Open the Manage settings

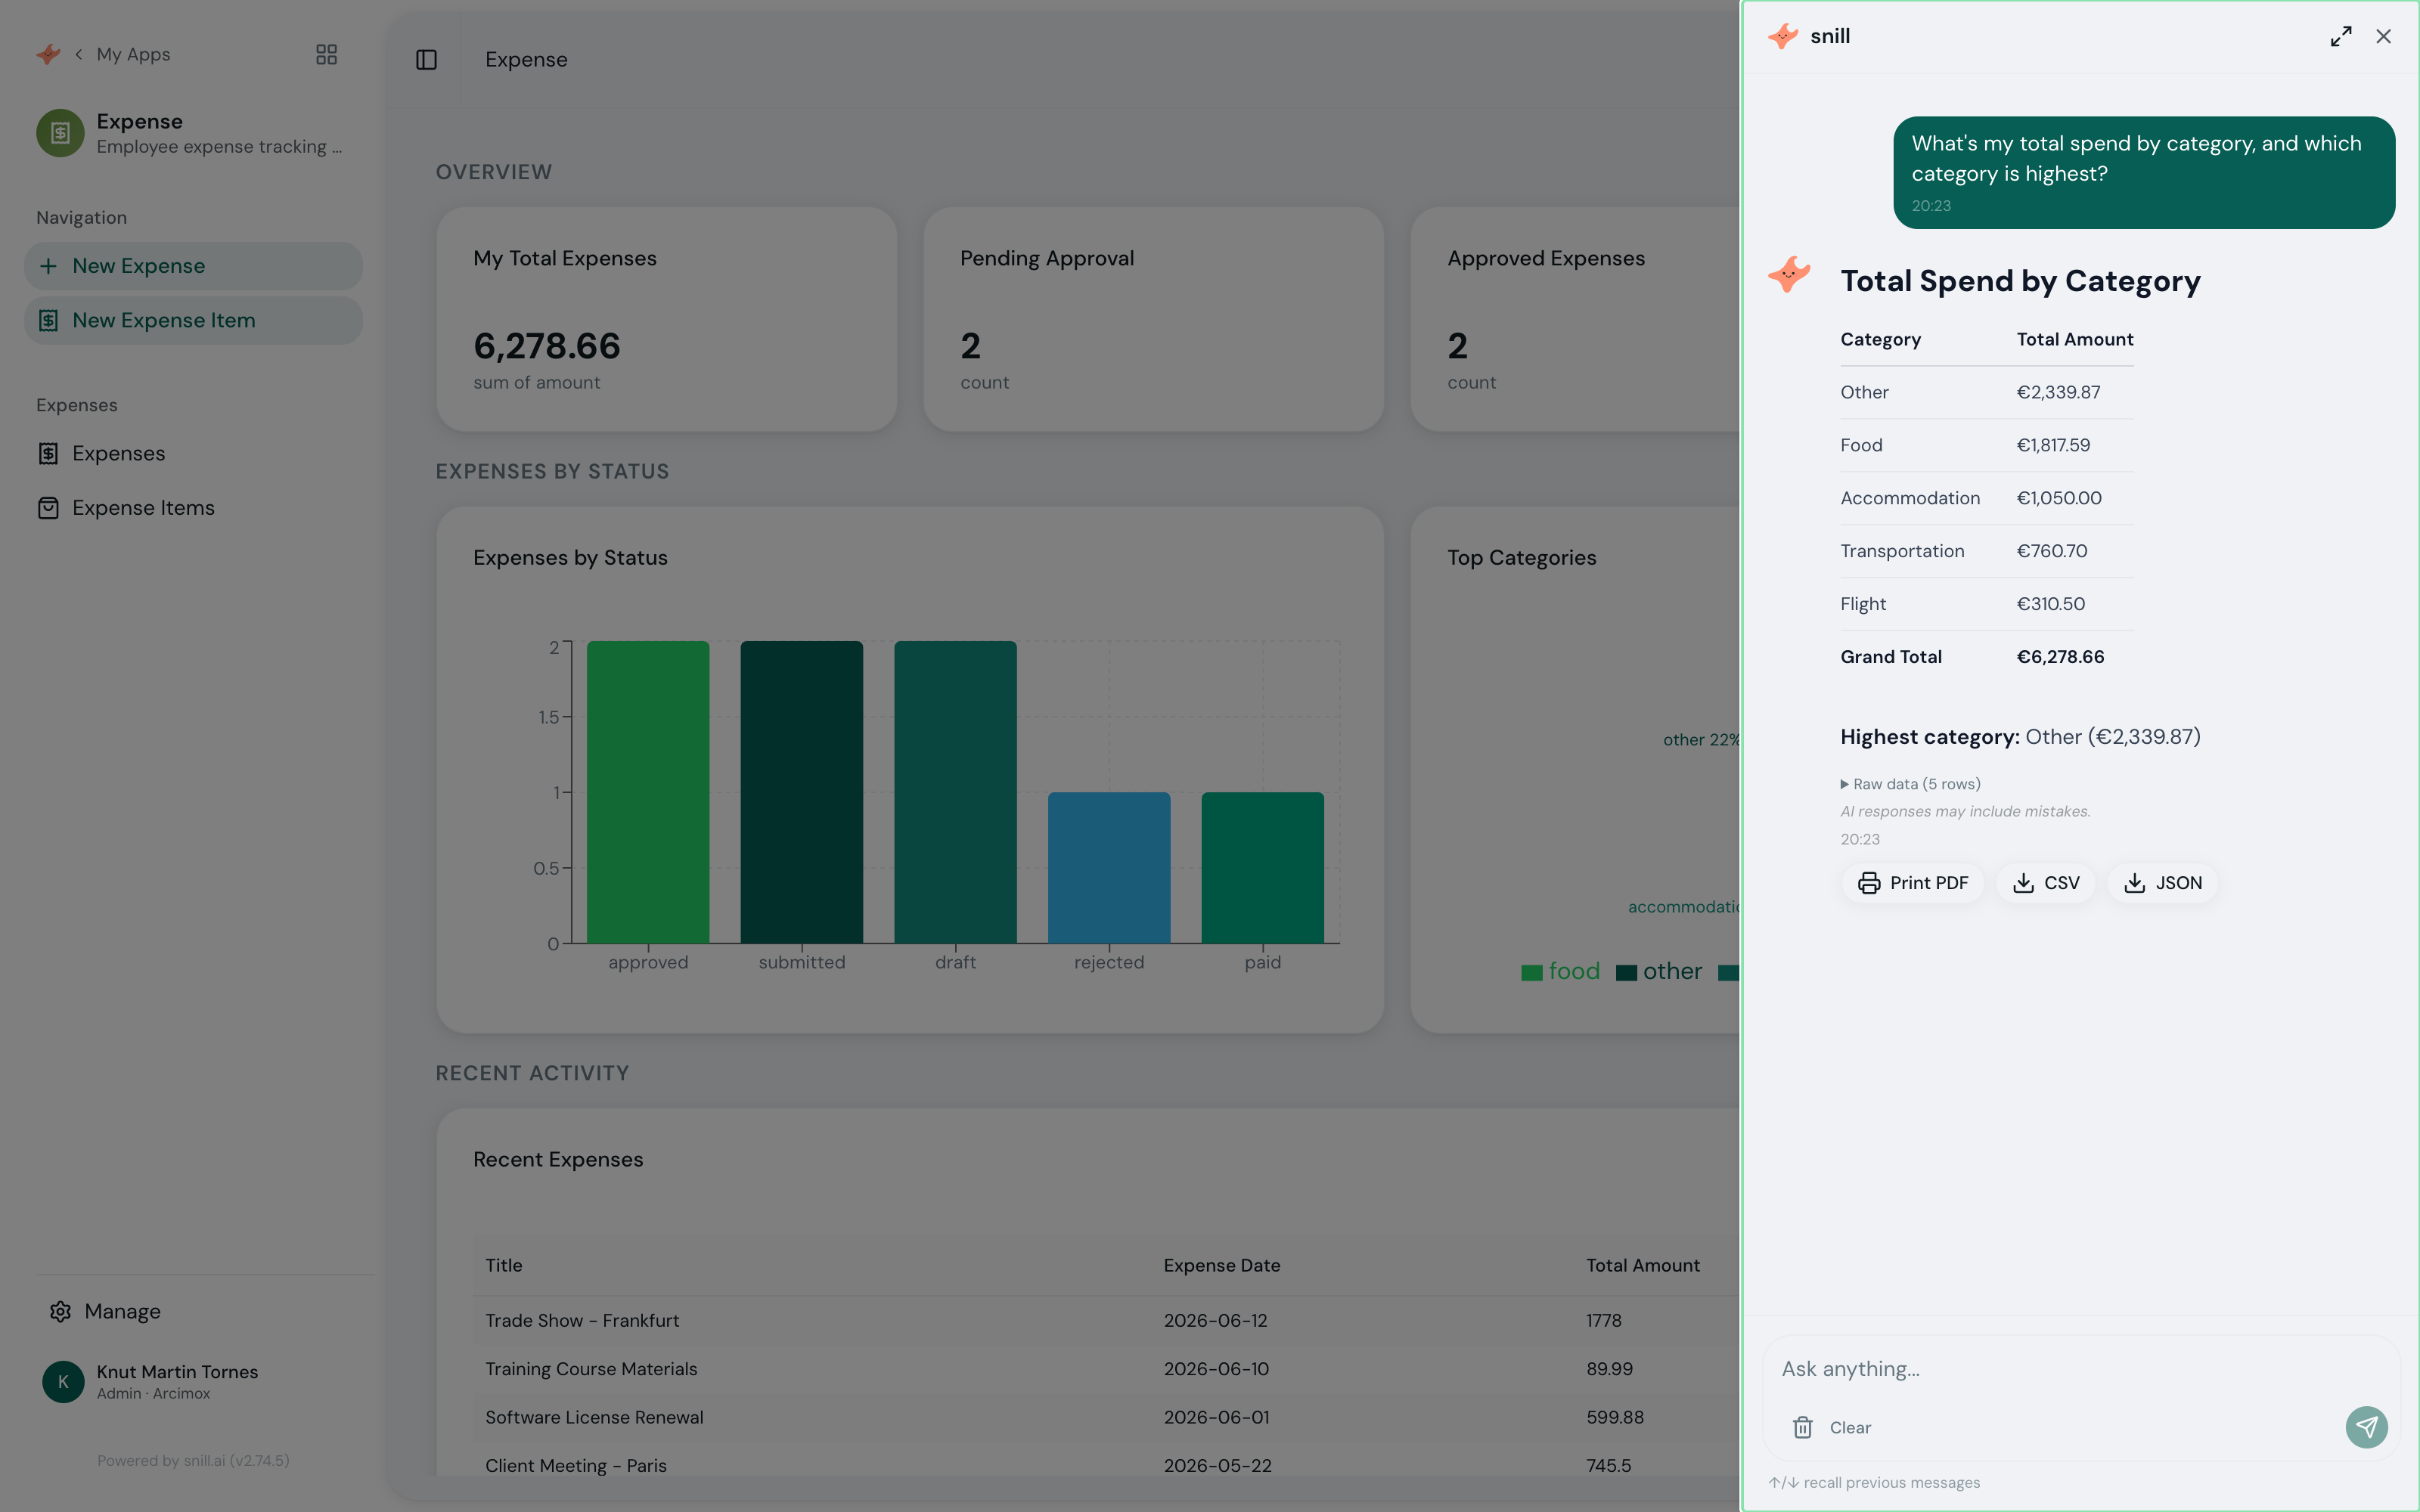coord(122,1311)
